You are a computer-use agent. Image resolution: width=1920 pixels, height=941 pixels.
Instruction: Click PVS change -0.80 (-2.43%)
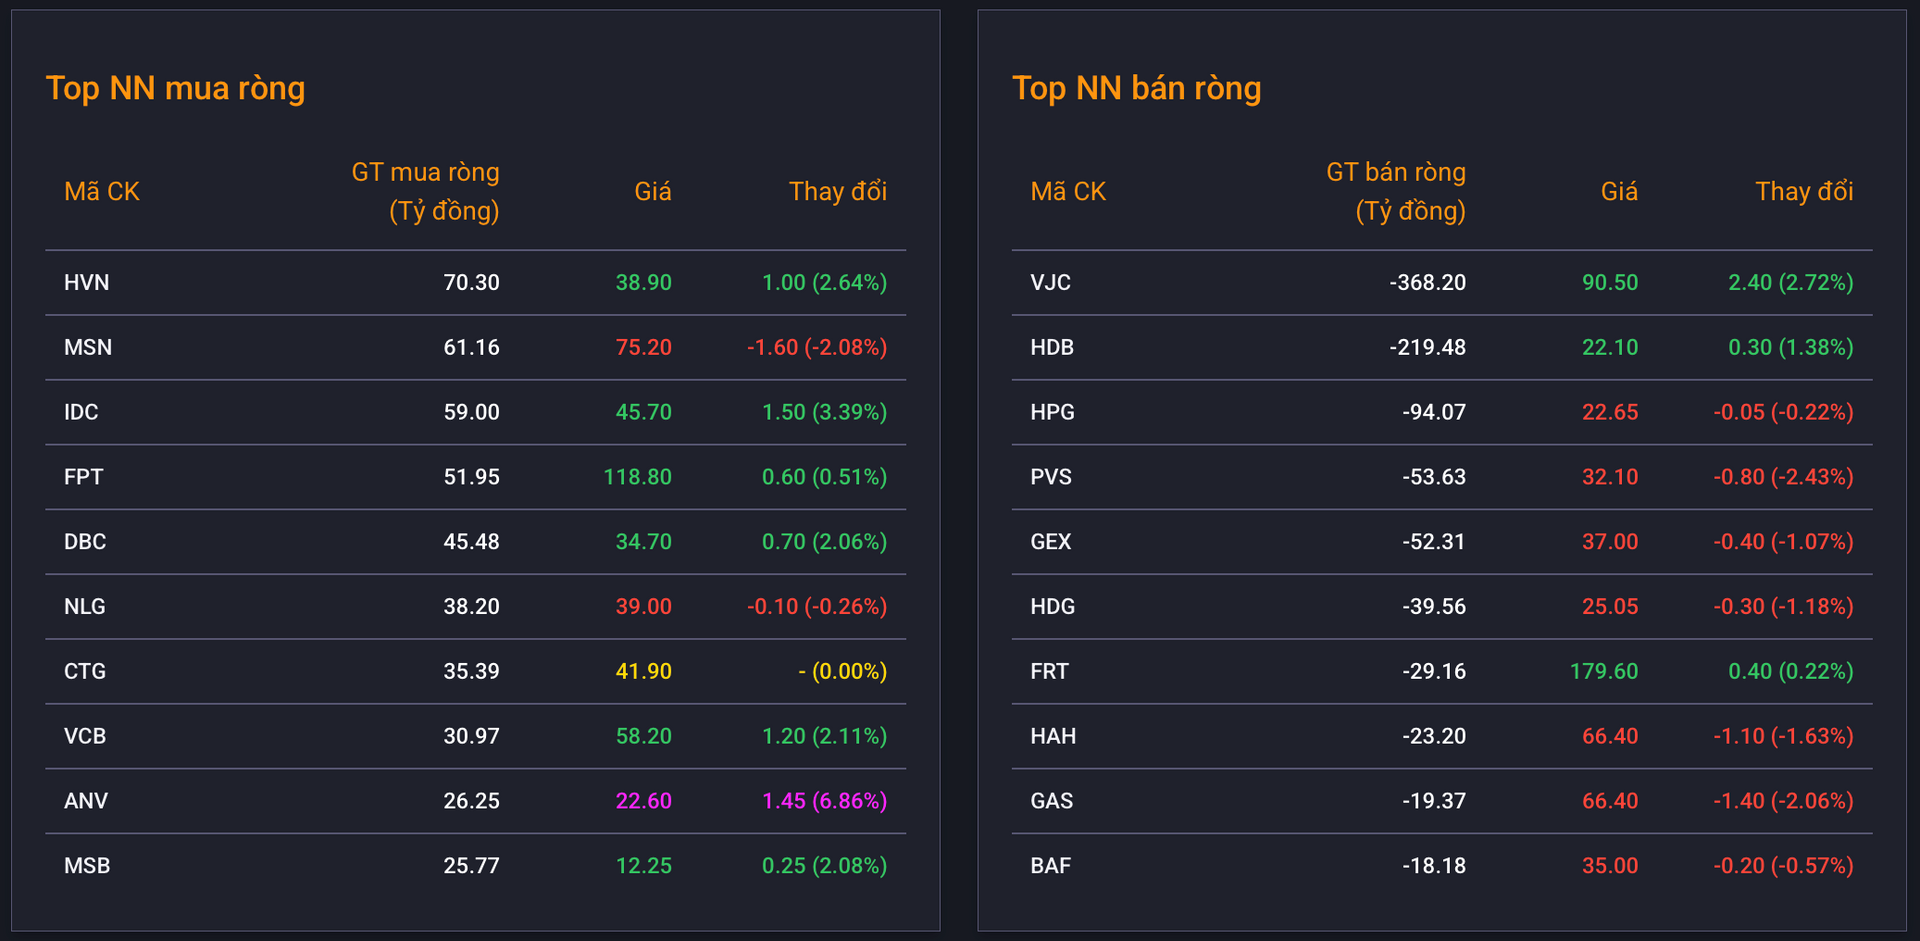coord(1784,477)
